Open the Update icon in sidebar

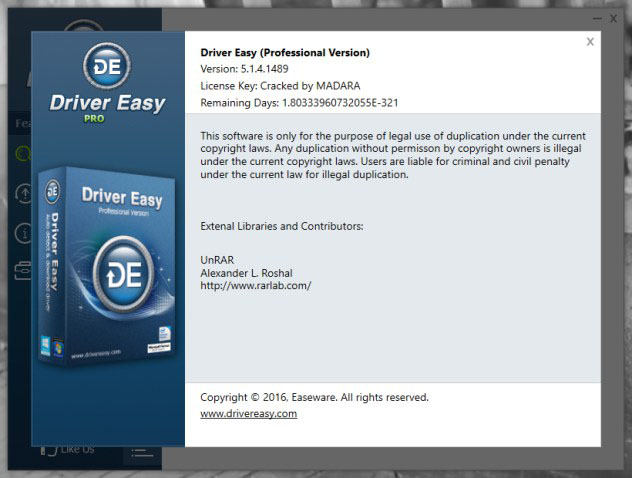click(x=23, y=193)
